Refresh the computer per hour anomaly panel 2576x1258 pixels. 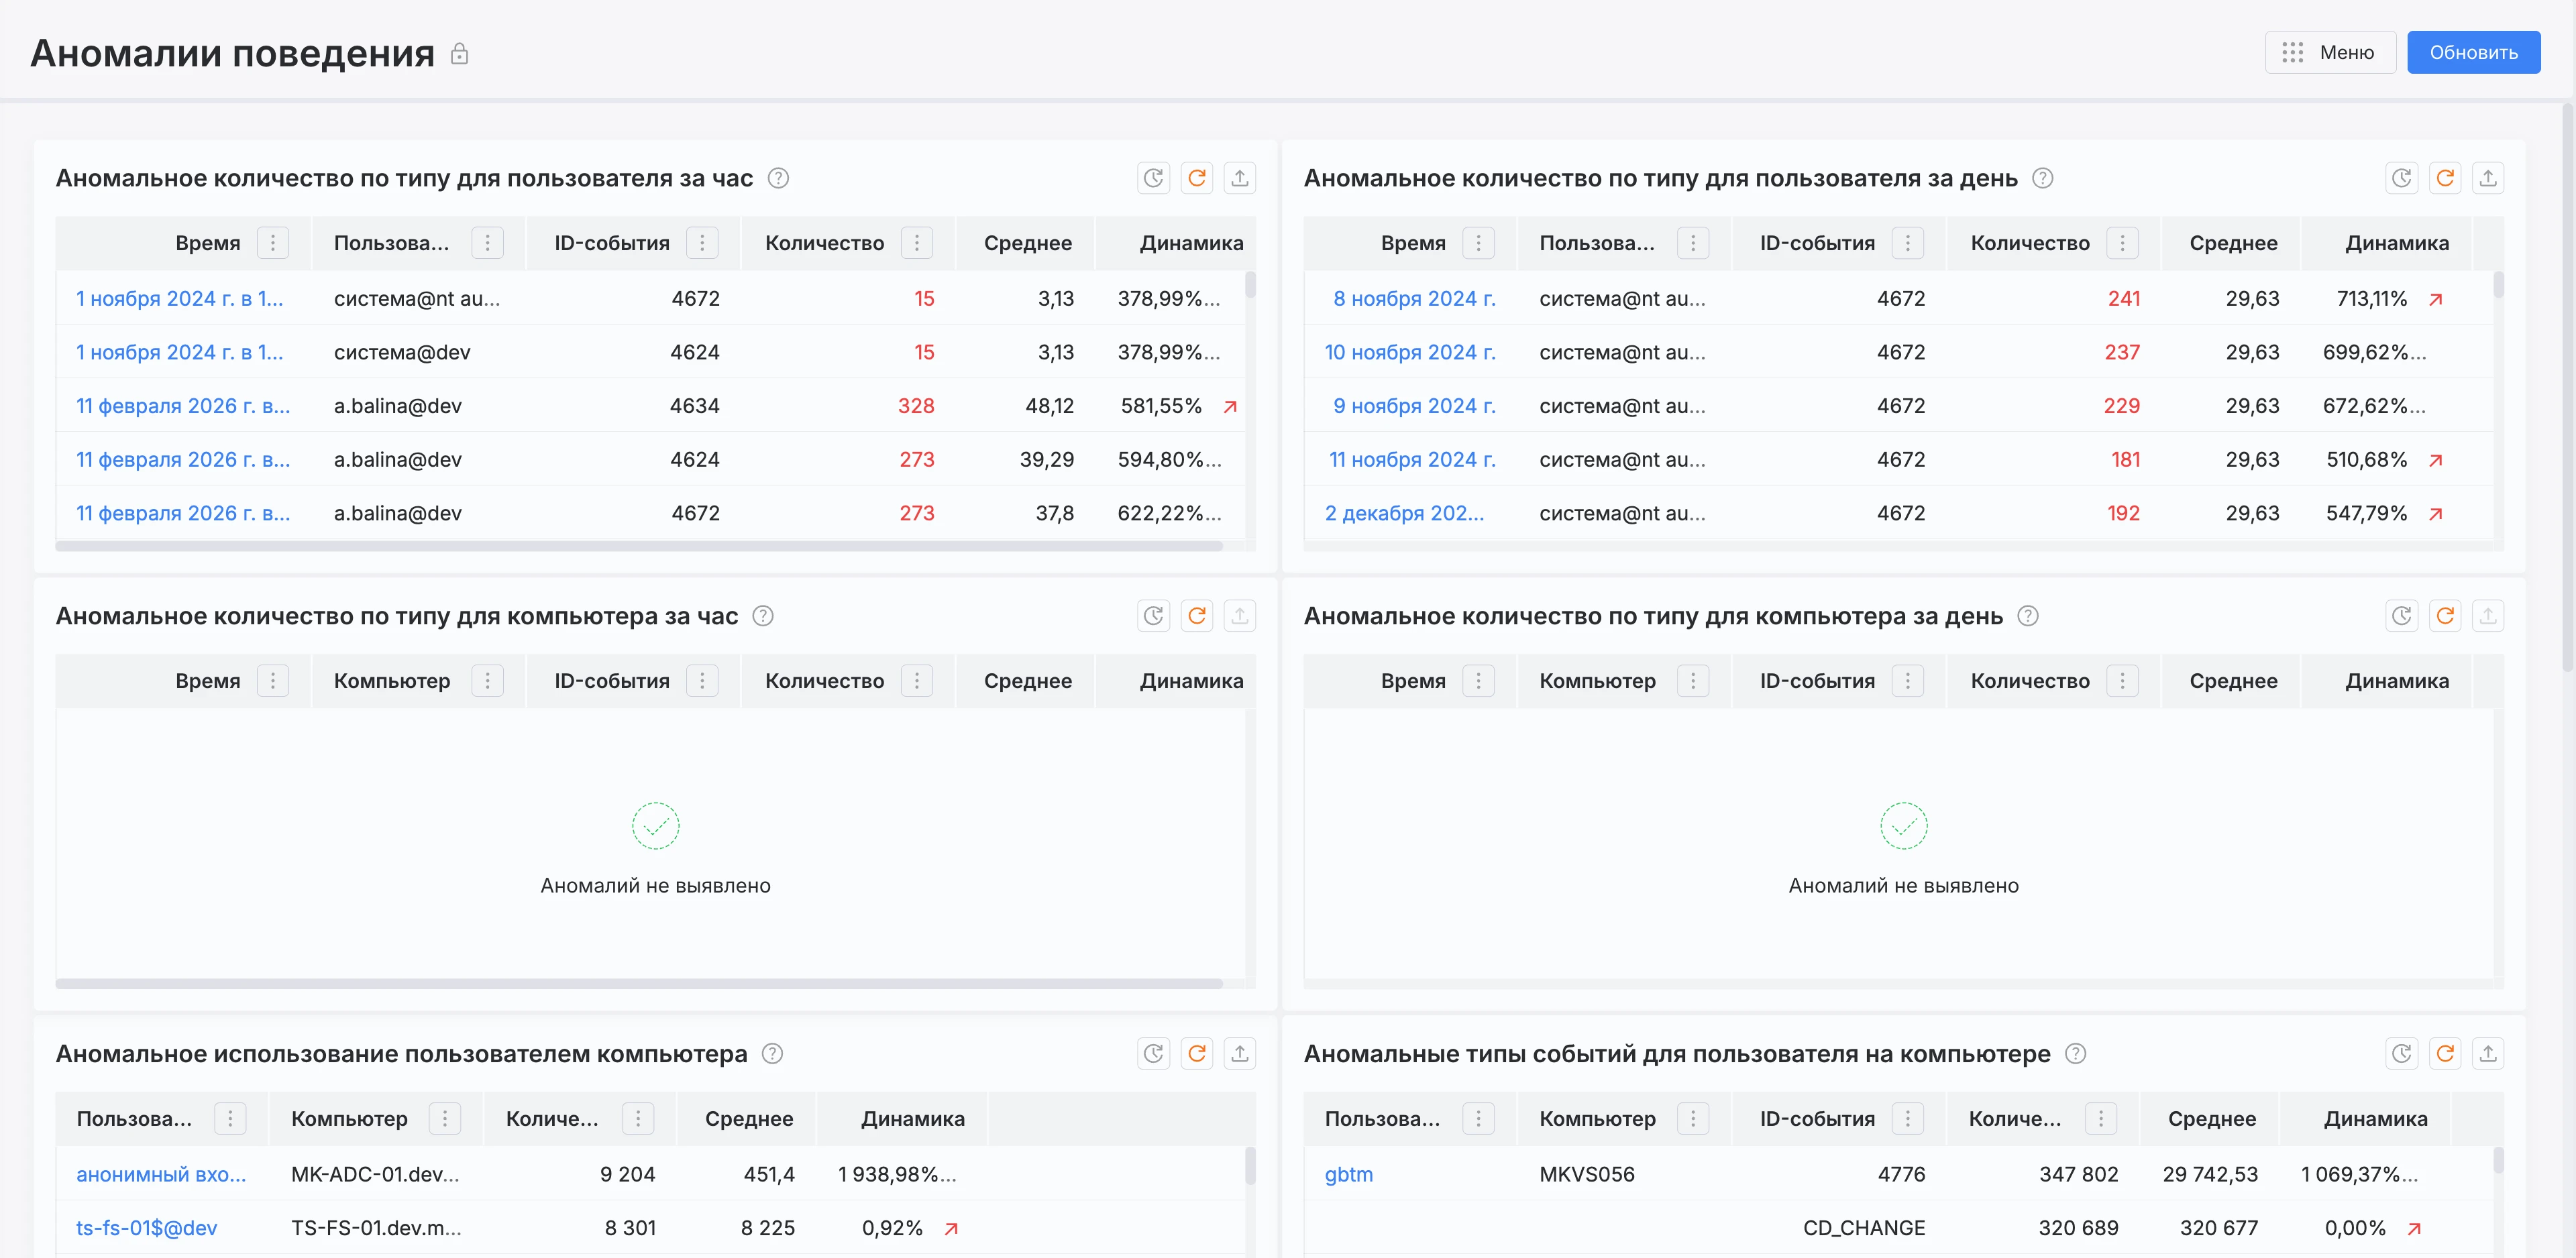(1197, 616)
